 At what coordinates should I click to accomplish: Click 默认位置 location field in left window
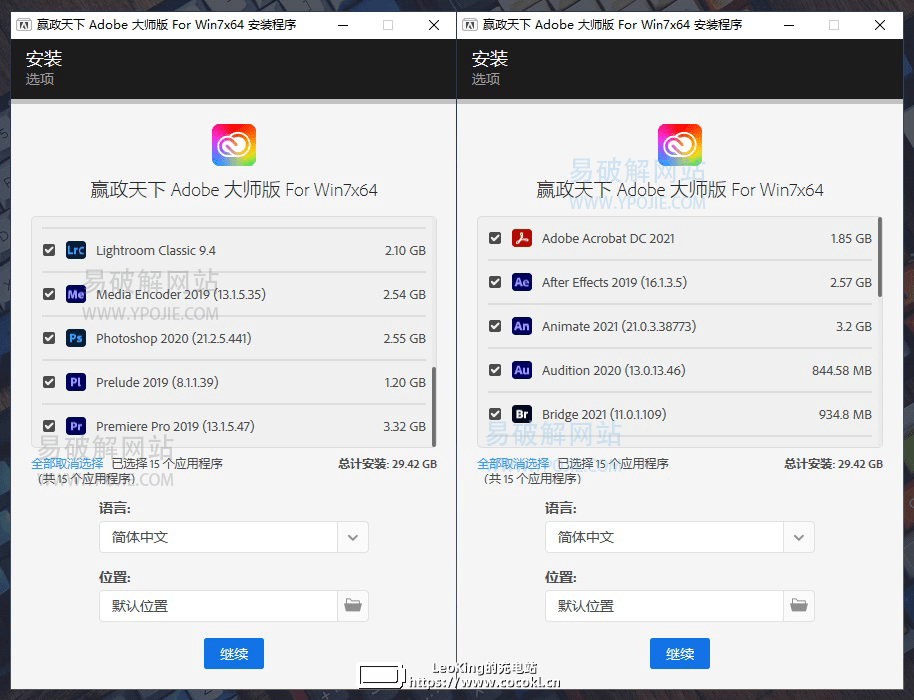coord(219,606)
